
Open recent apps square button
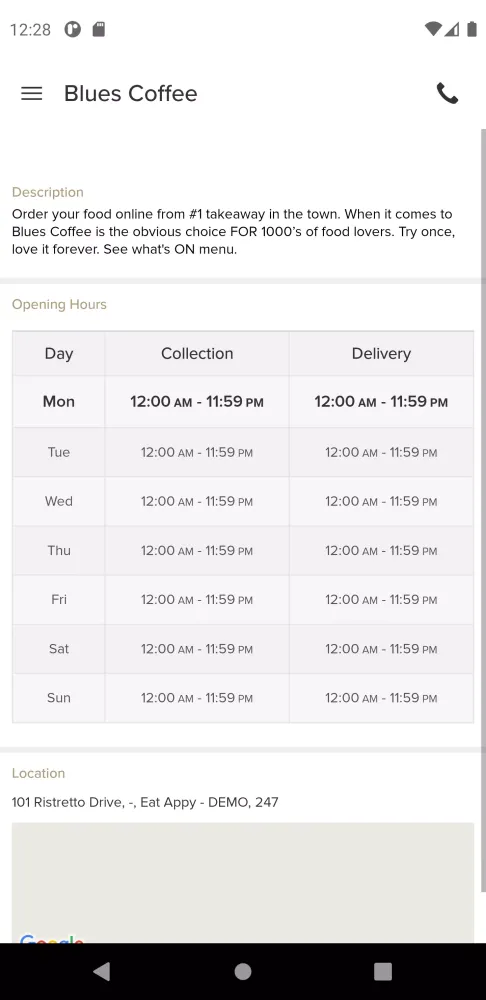(x=382, y=971)
